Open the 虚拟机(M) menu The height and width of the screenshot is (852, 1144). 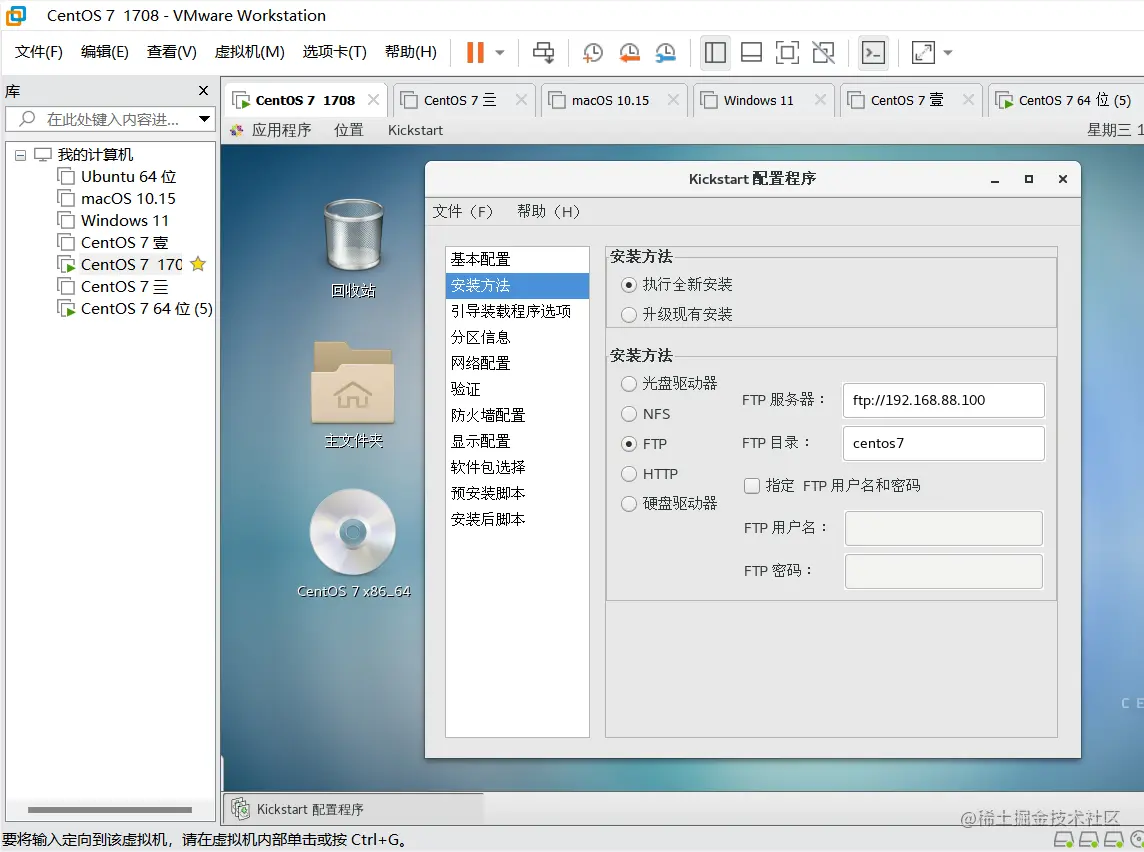coord(250,52)
